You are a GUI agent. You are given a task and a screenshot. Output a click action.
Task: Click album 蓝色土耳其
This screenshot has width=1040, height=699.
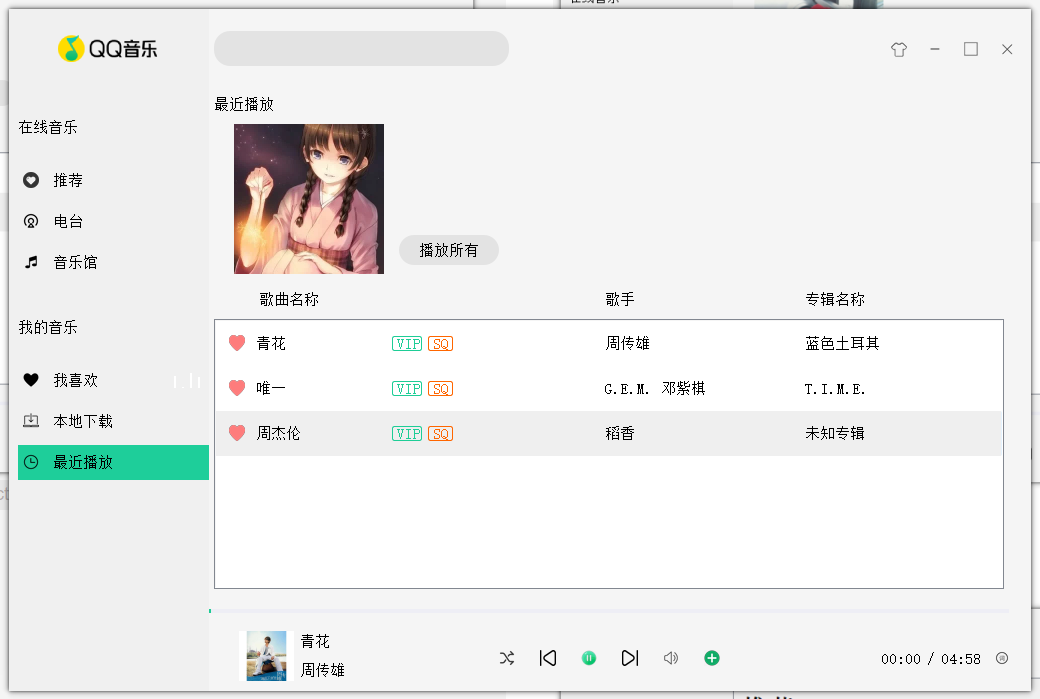[842, 344]
